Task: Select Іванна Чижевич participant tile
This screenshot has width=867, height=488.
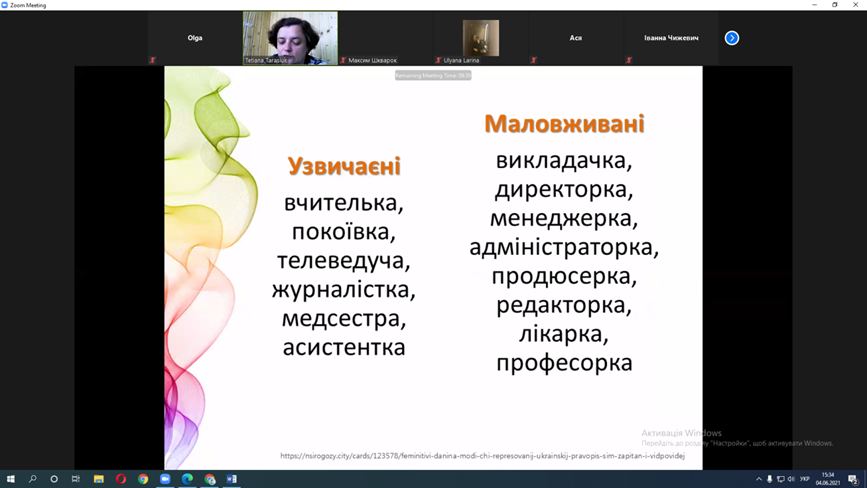Action: (671, 38)
